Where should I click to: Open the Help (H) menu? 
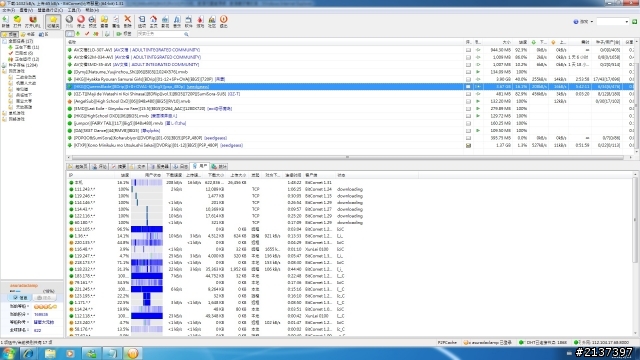point(91,10)
